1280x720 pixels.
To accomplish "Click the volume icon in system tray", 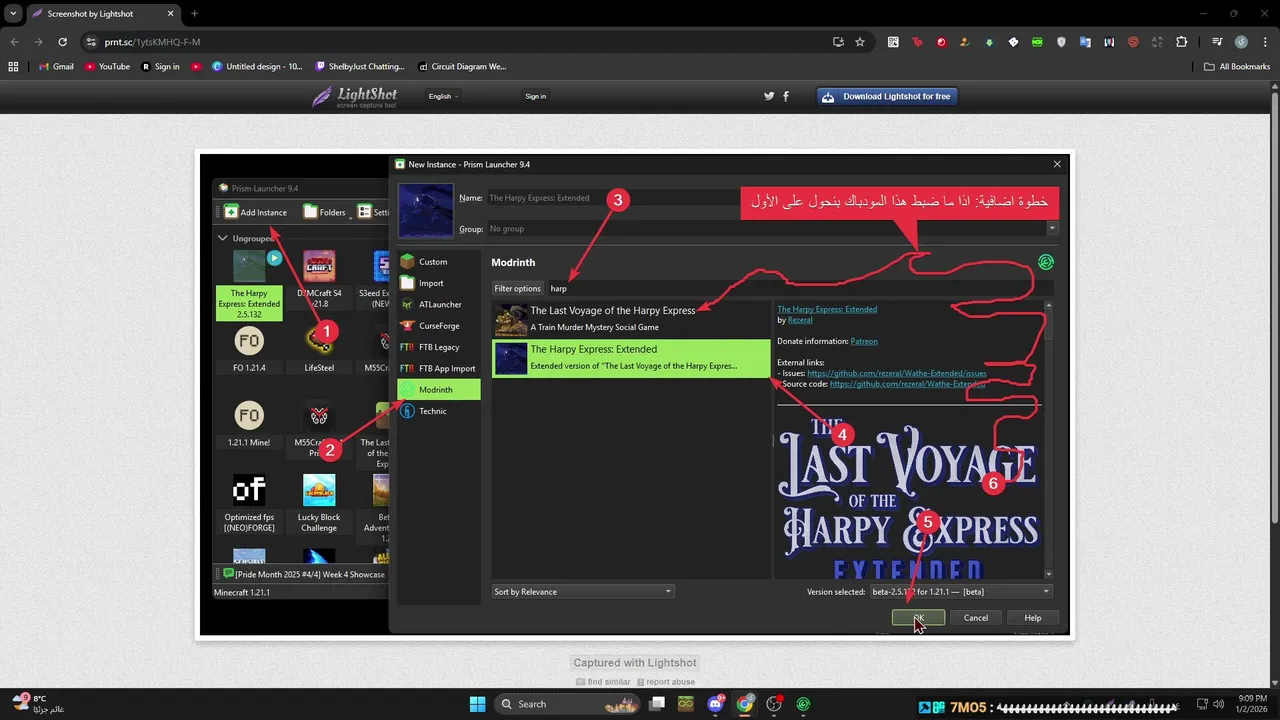I will point(1220,704).
